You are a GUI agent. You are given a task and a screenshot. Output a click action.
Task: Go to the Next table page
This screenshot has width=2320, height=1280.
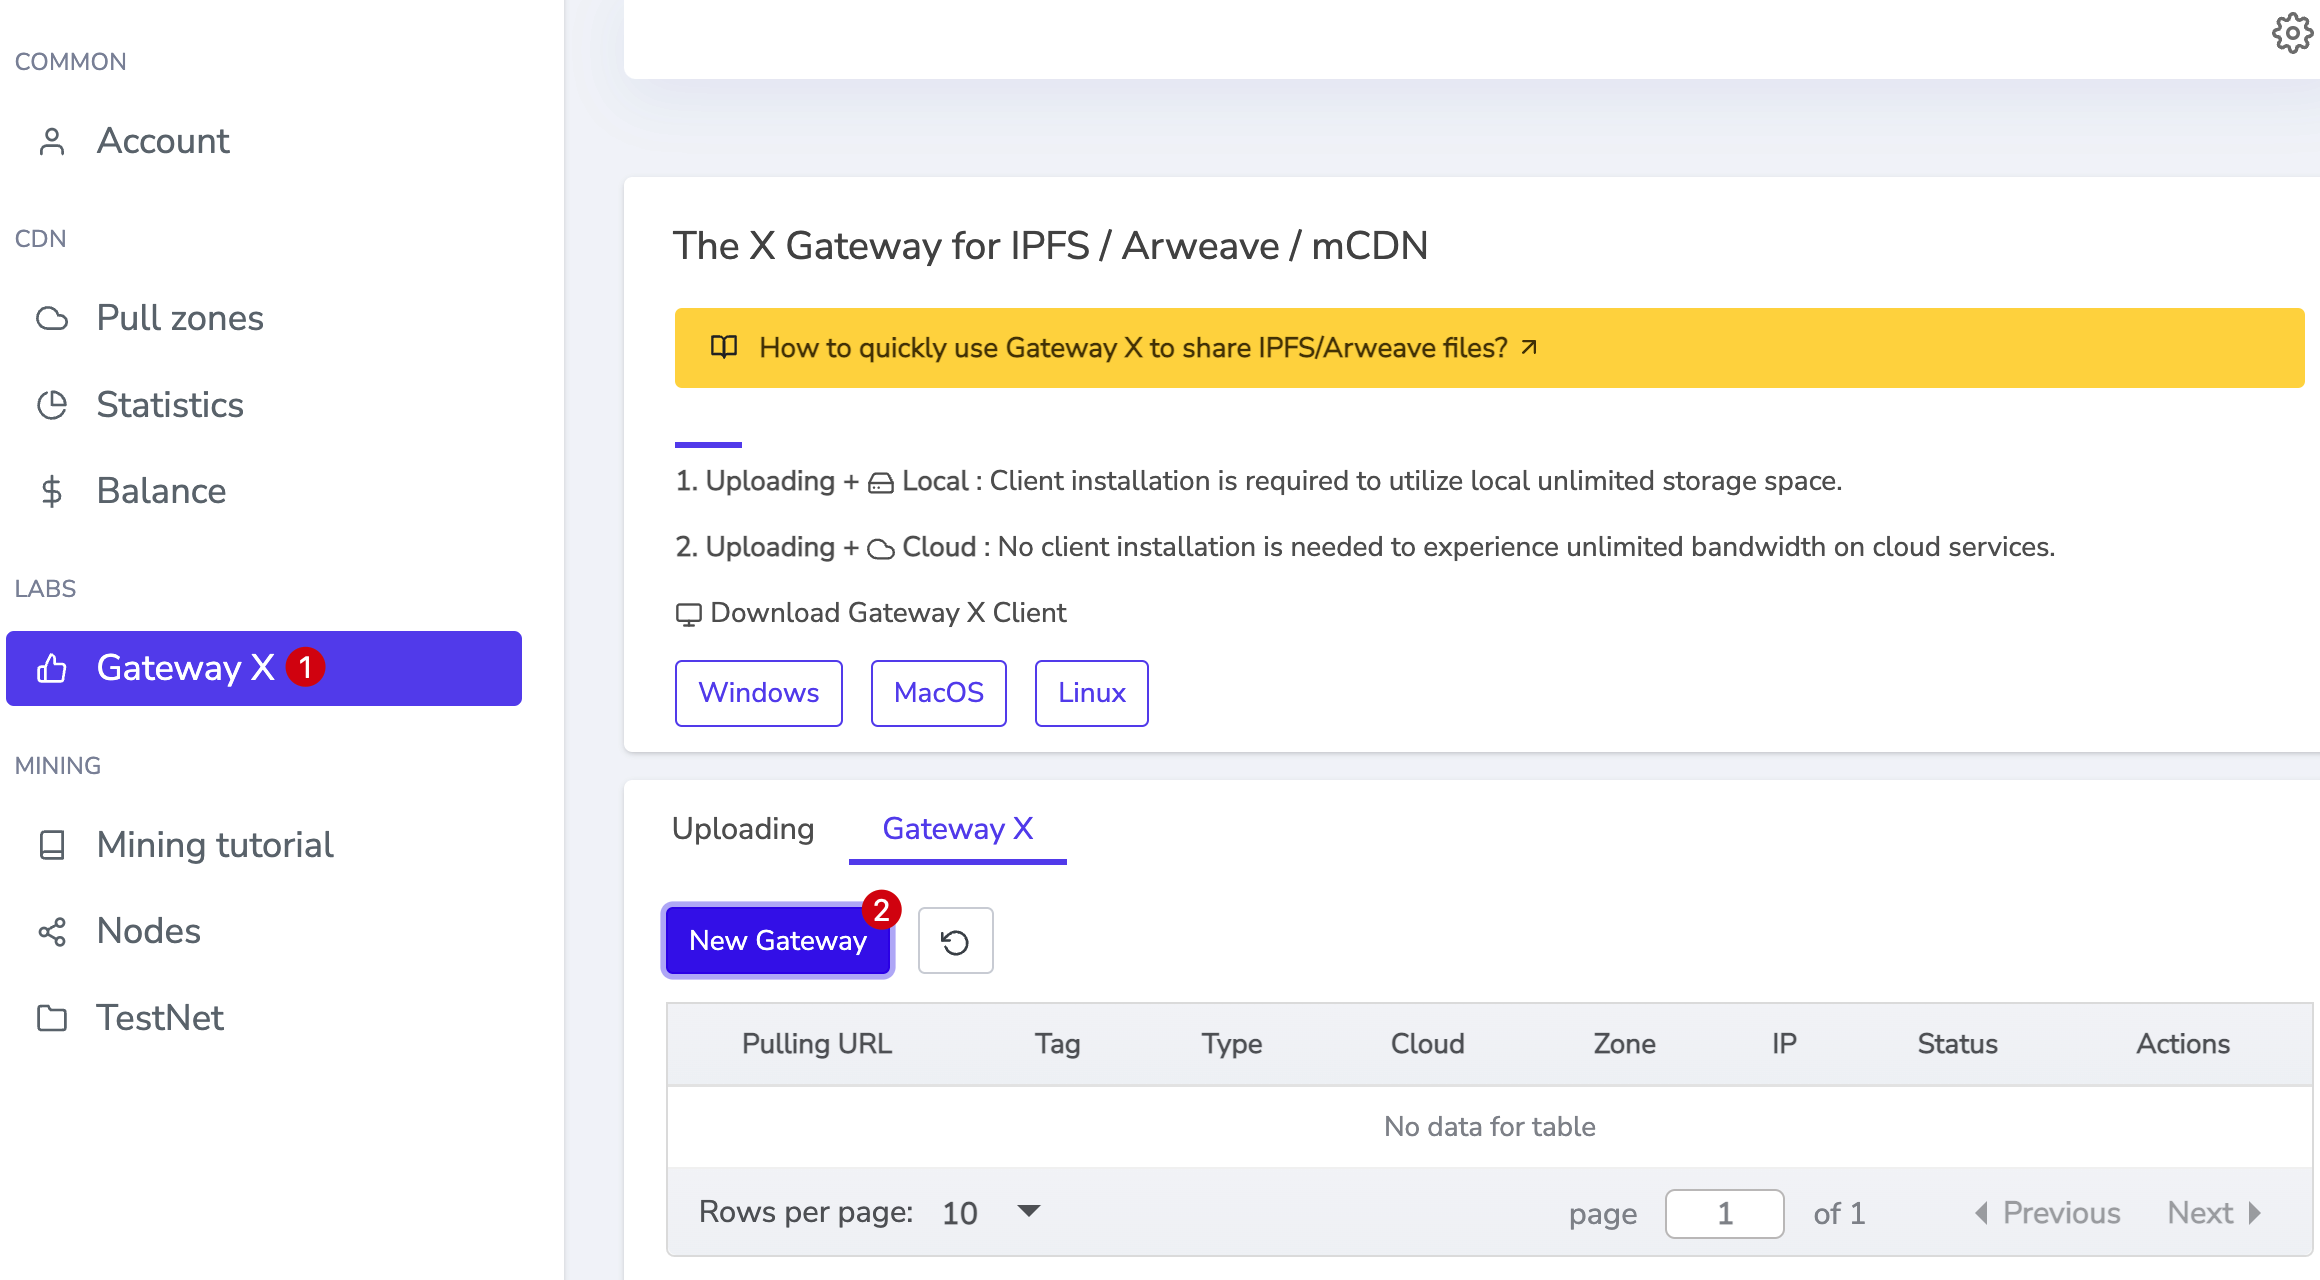[x=2215, y=1213]
